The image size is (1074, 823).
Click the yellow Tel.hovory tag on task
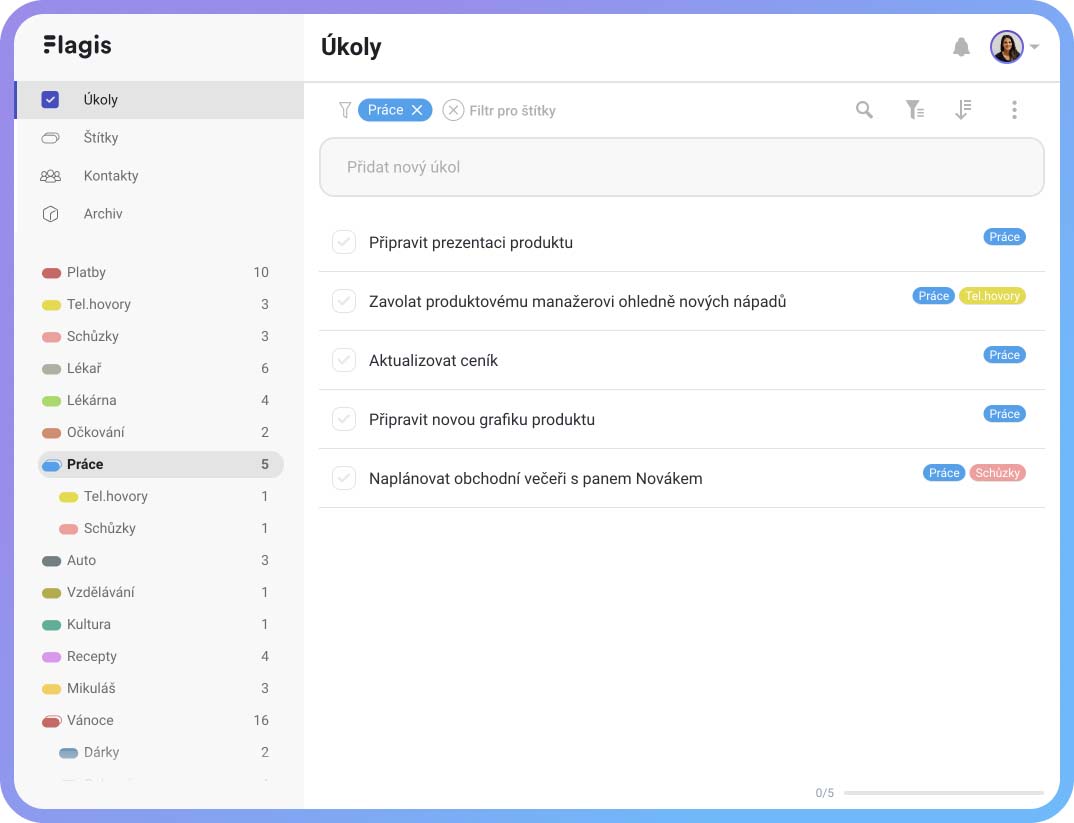[x=992, y=296]
